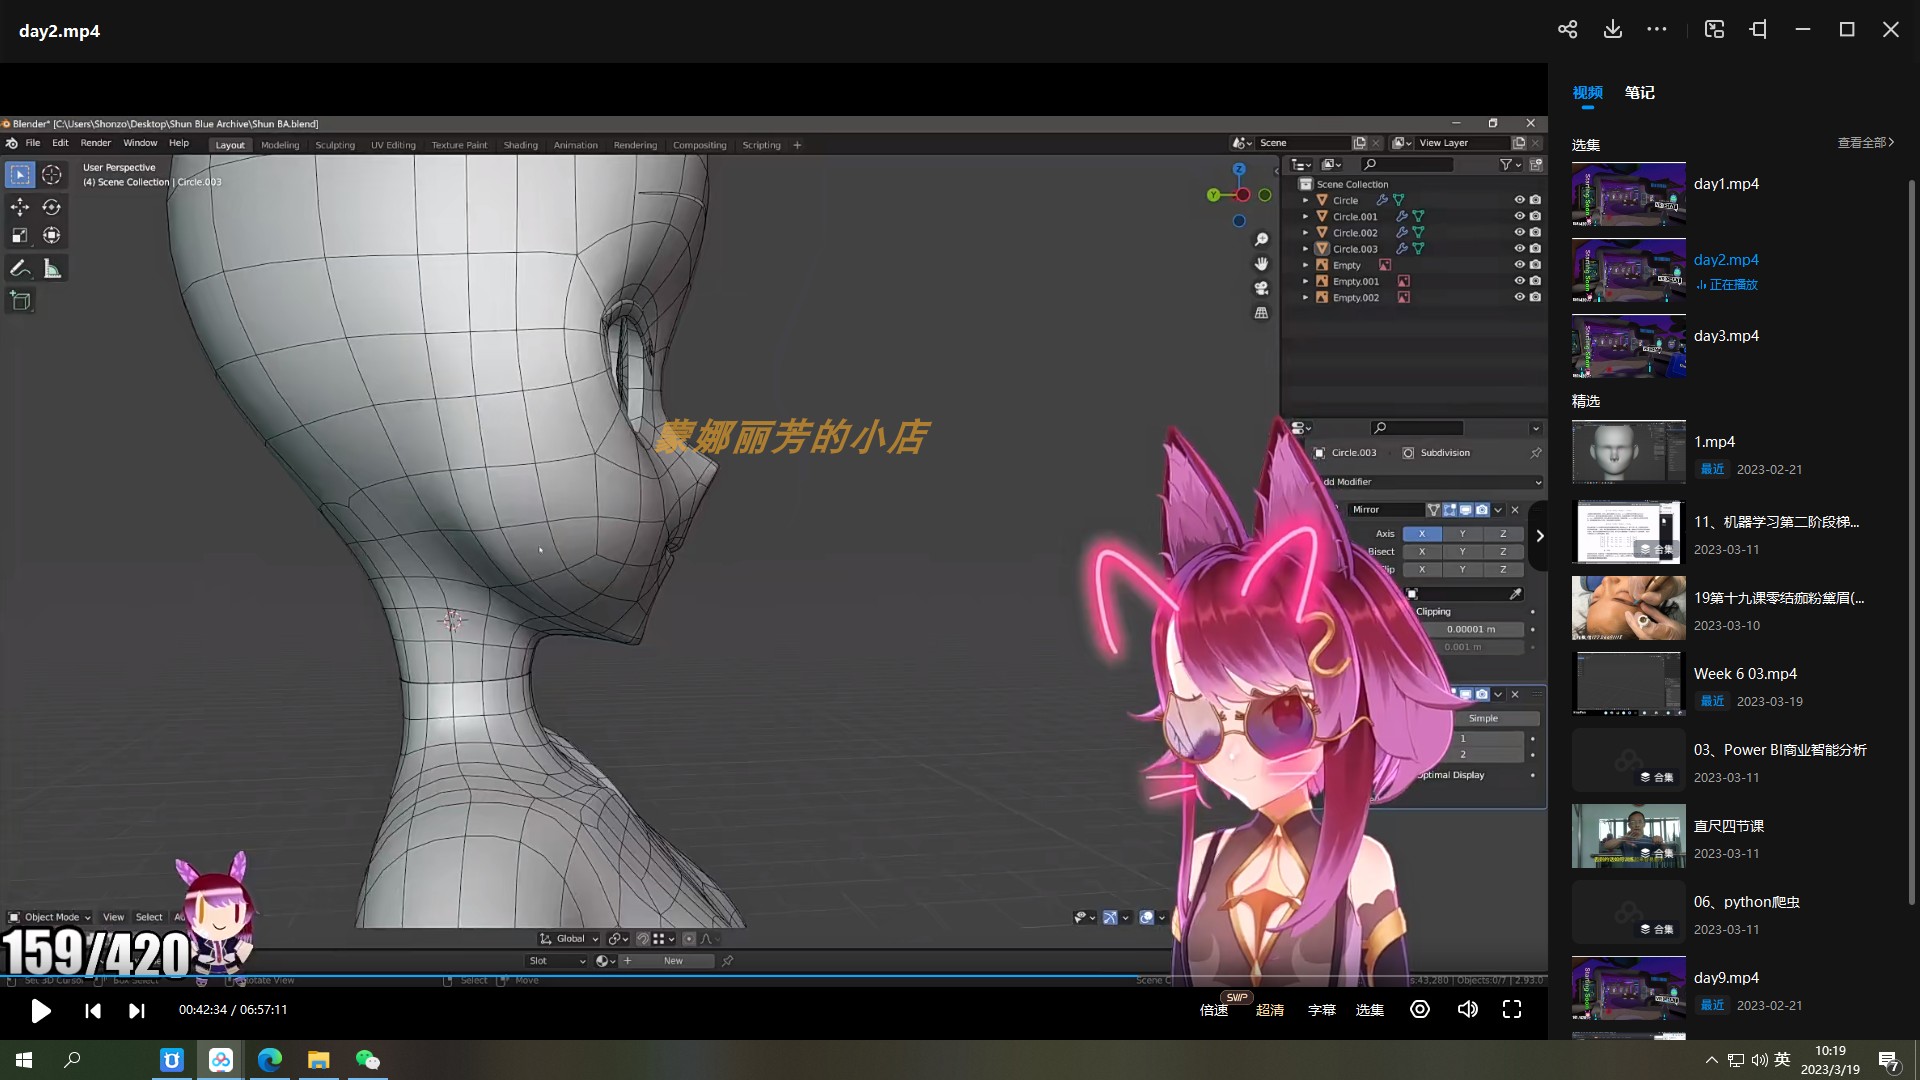This screenshot has height=1080, width=1920.
Task: Switch to the 笔记 tab
Action: [x=1639, y=92]
